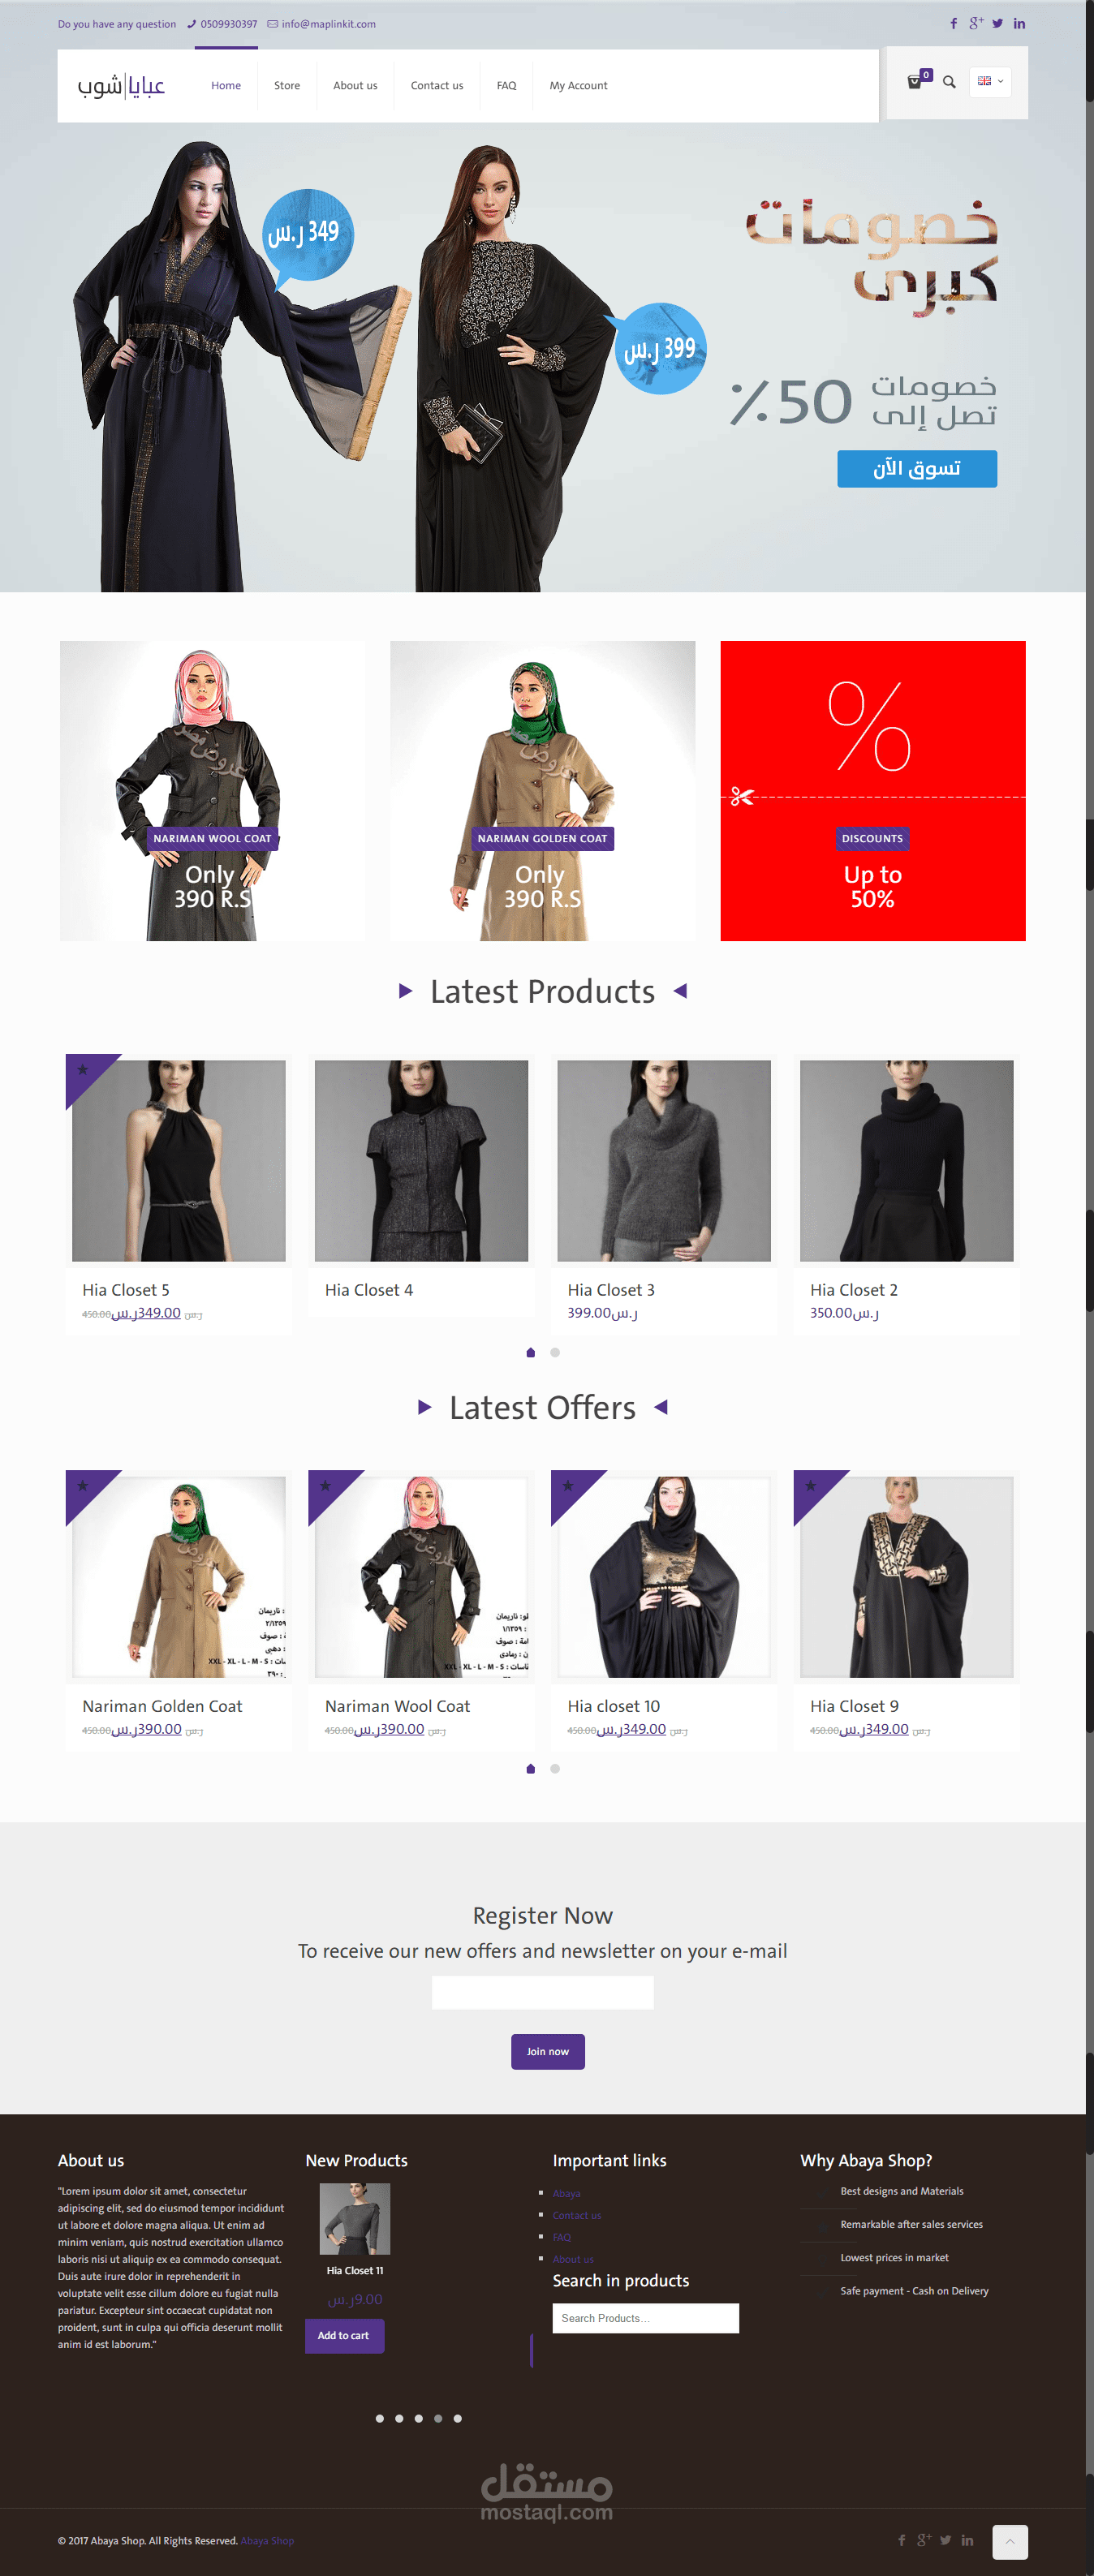Image resolution: width=1094 pixels, height=2576 pixels.
Task: Expand the language flag dropdown
Action: pyautogui.click(x=990, y=82)
